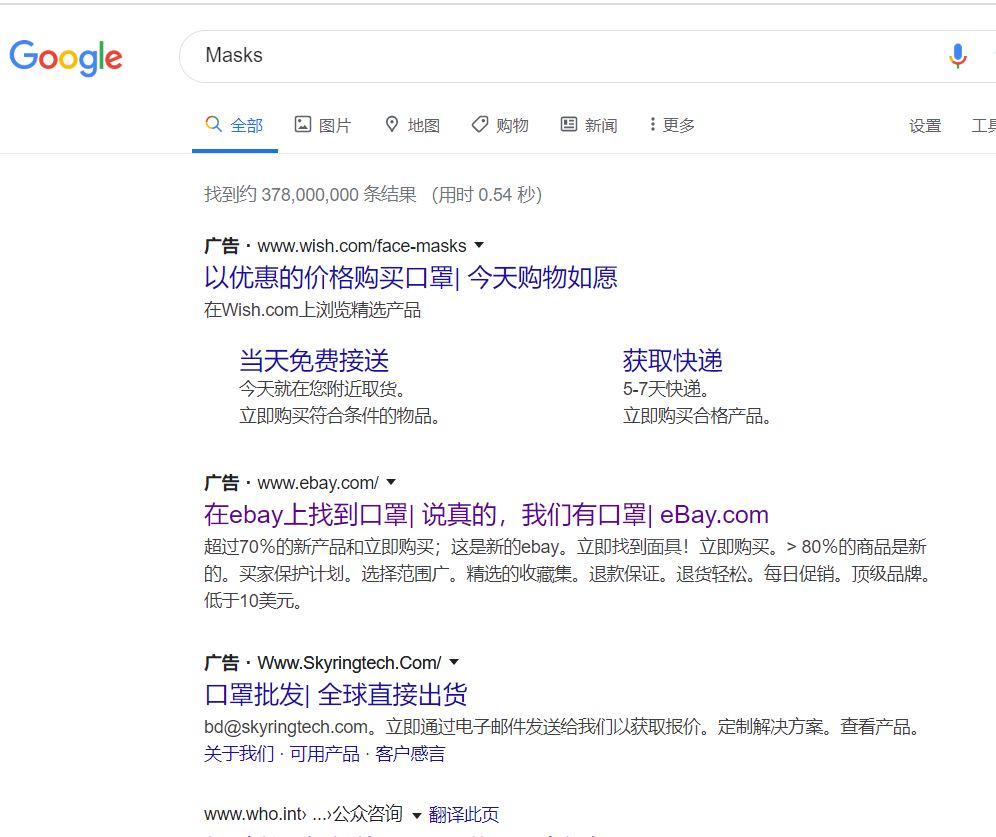Viewport: 996px width, 837px height.
Task: Go to the 新闻 (News) tab
Action: [x=589, y=125]
